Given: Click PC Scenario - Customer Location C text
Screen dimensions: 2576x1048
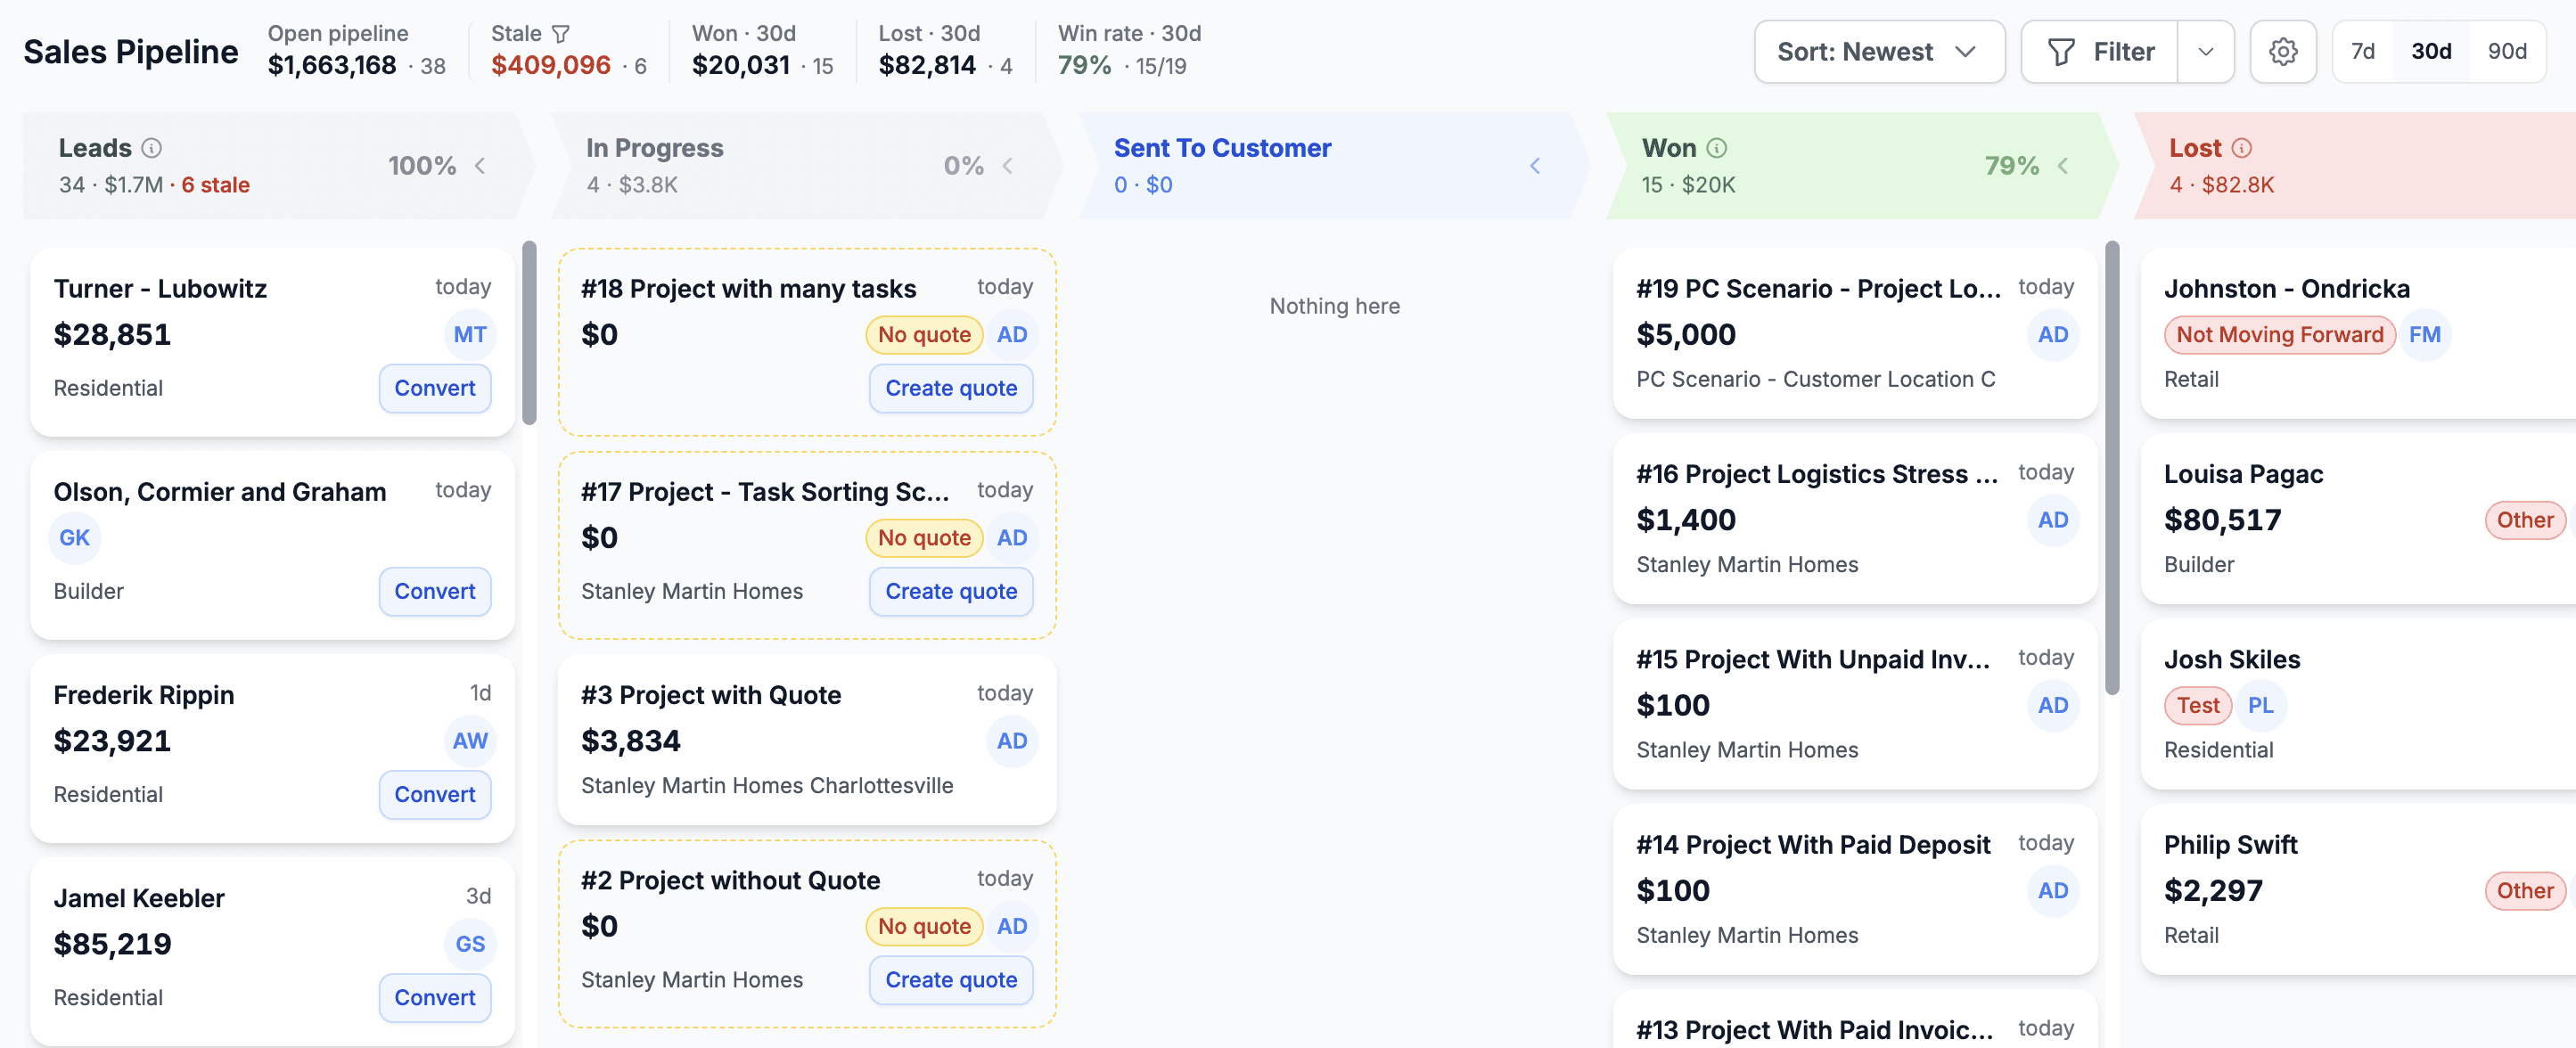Looking at the screenshot, I should [1815, 379].
